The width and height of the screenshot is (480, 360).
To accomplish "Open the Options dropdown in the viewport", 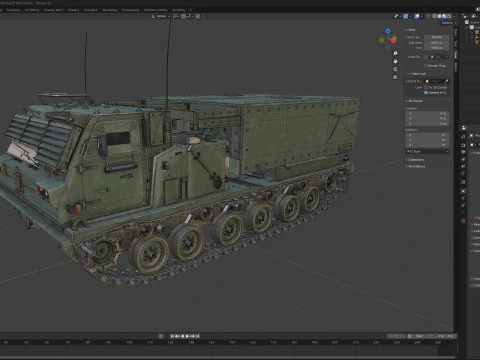I will click(x=448, y=23).
